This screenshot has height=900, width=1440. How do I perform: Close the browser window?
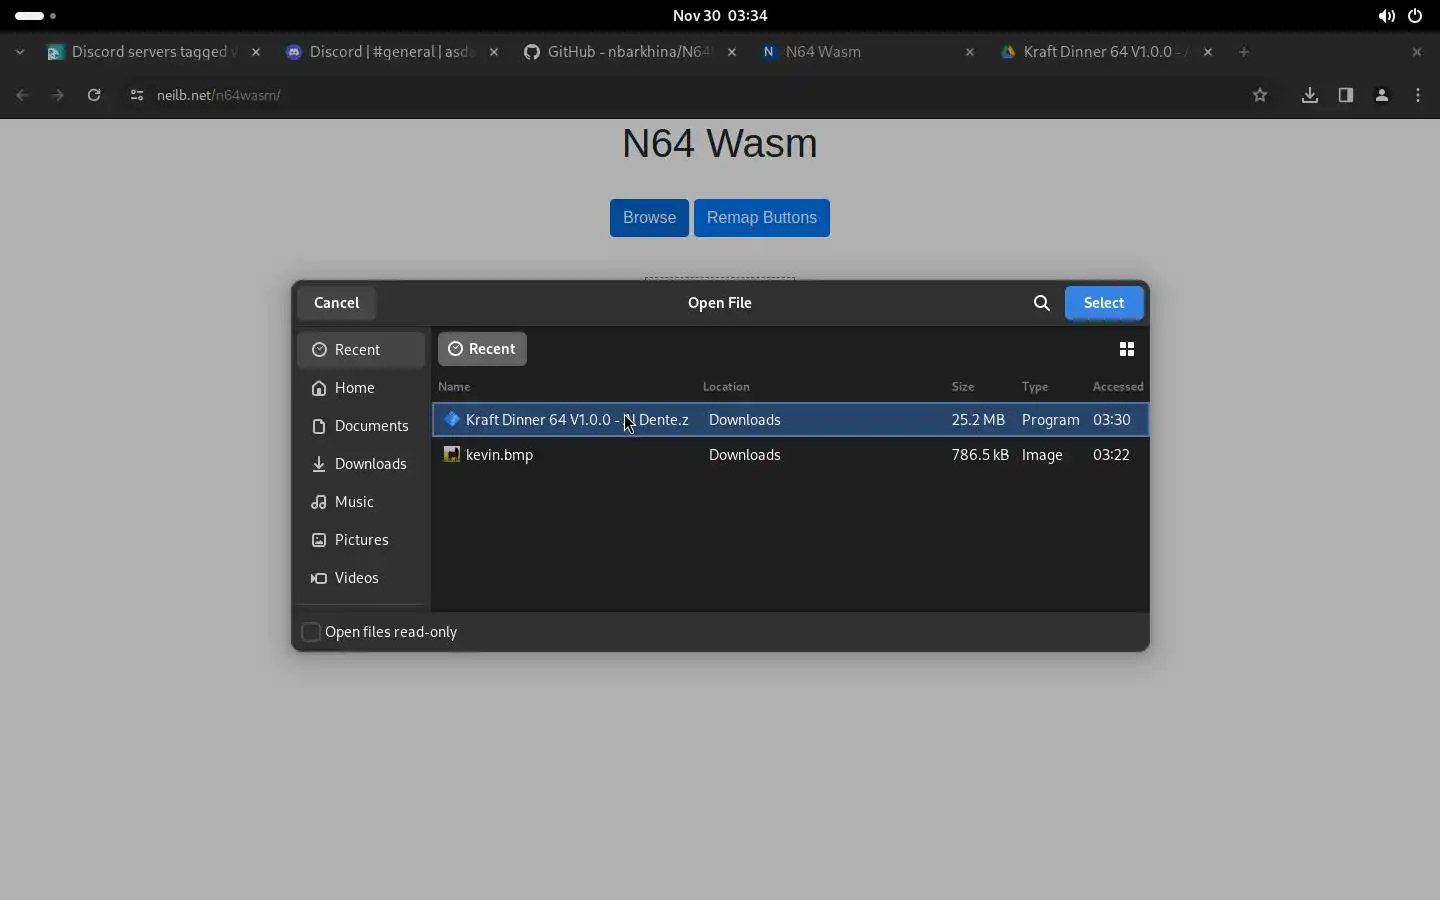[x=1417, y=52]
